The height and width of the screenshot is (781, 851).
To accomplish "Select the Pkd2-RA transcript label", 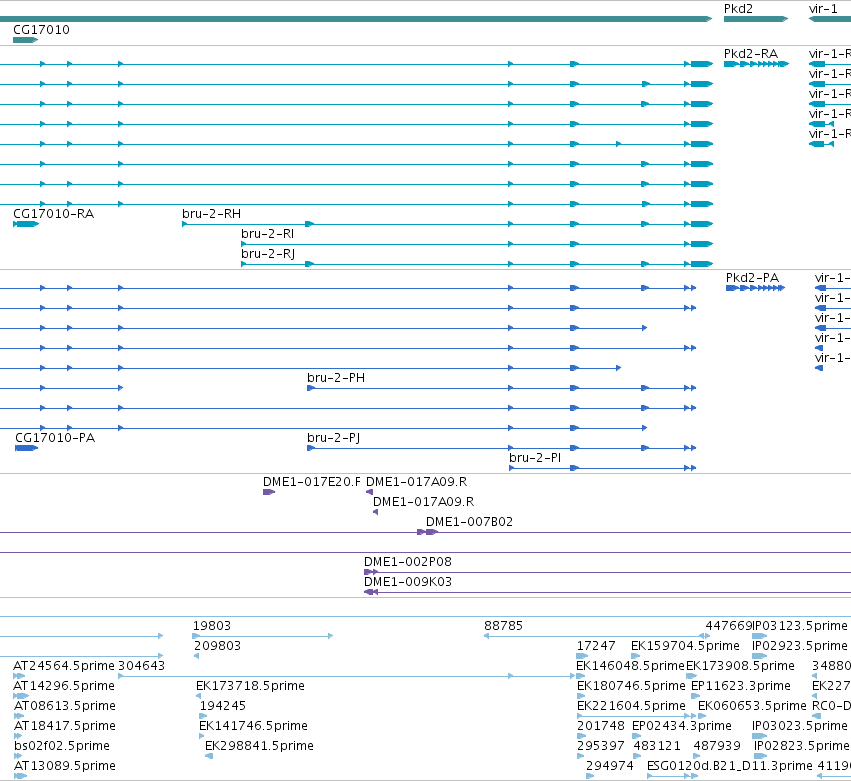I will click(751, 54).
